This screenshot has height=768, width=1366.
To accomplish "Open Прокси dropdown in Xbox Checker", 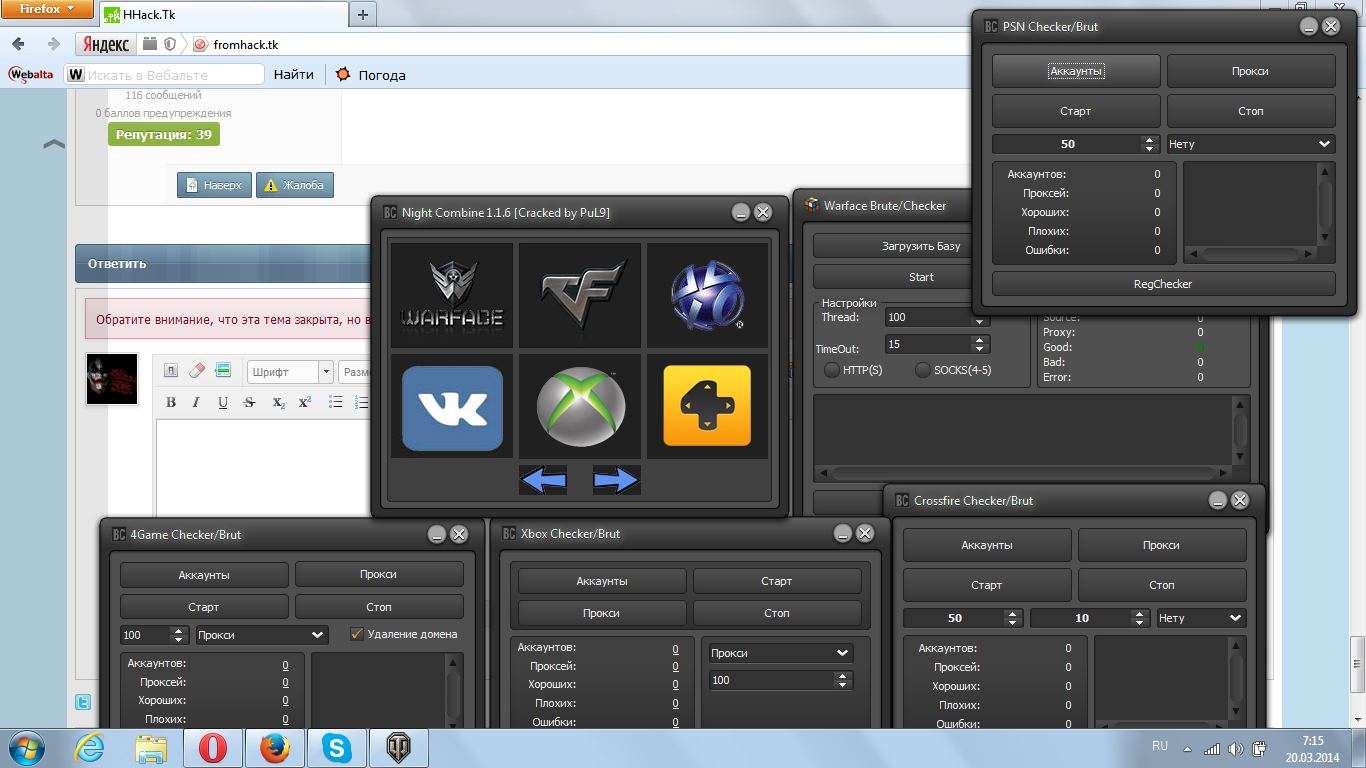I will point(780,653).
